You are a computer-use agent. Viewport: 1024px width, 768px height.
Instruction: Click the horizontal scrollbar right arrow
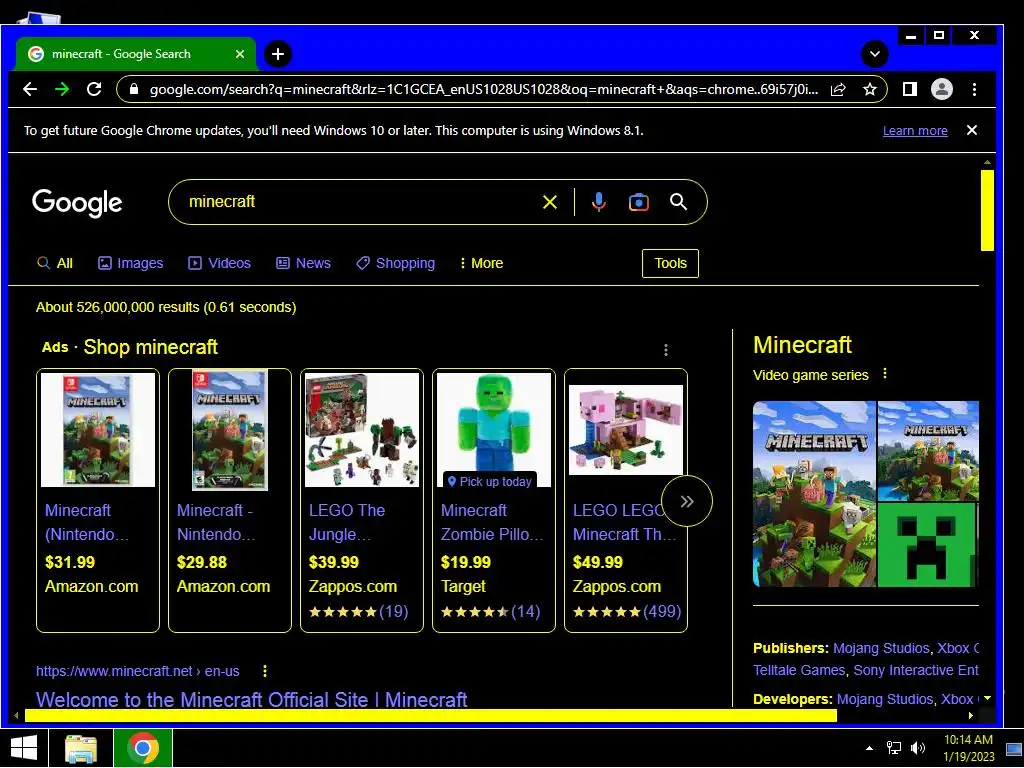[970, 716]
